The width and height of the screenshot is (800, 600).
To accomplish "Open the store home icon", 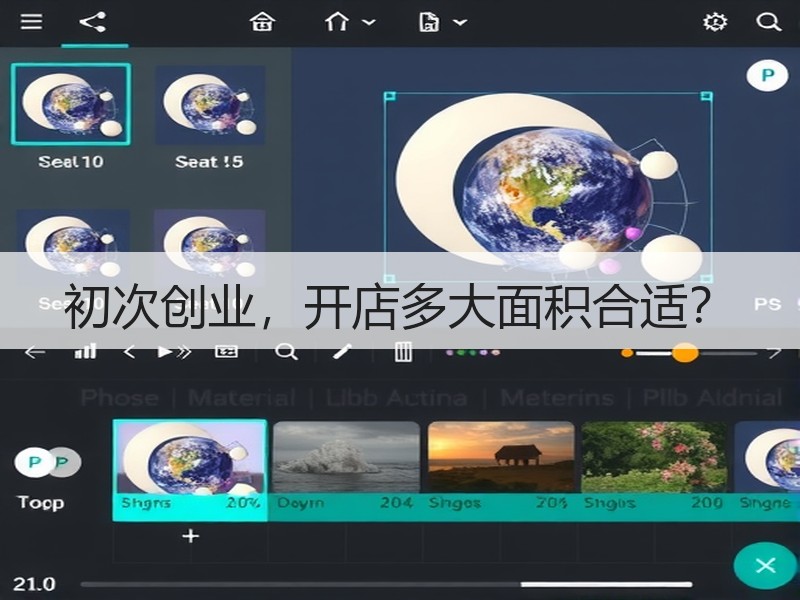I will [x=262, y=22].
